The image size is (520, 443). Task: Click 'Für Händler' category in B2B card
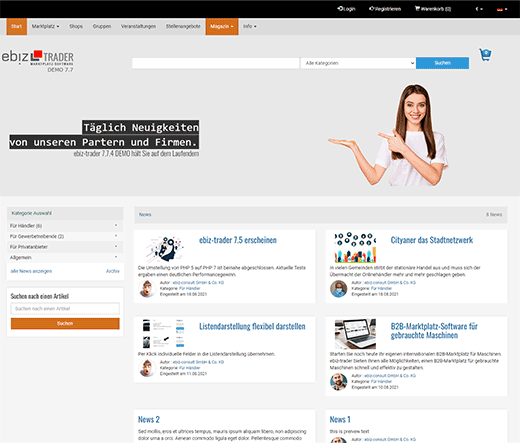[x=381, y=381]
